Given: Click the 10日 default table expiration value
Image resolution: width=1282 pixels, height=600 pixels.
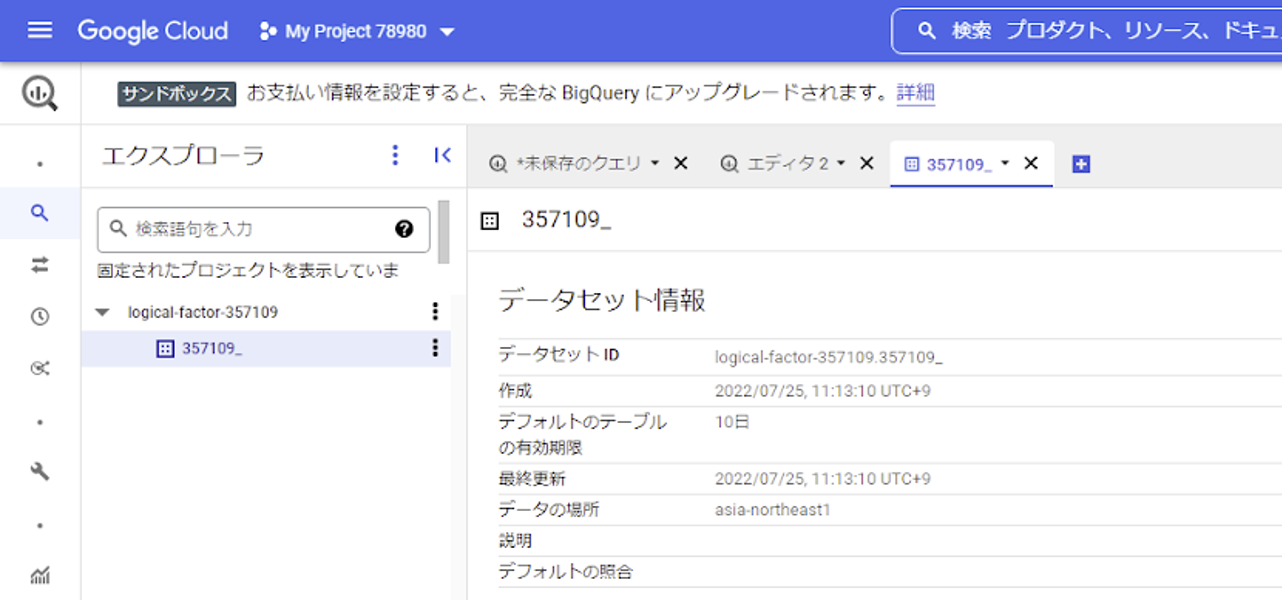Looking at the screenshot, I should 732,422.
